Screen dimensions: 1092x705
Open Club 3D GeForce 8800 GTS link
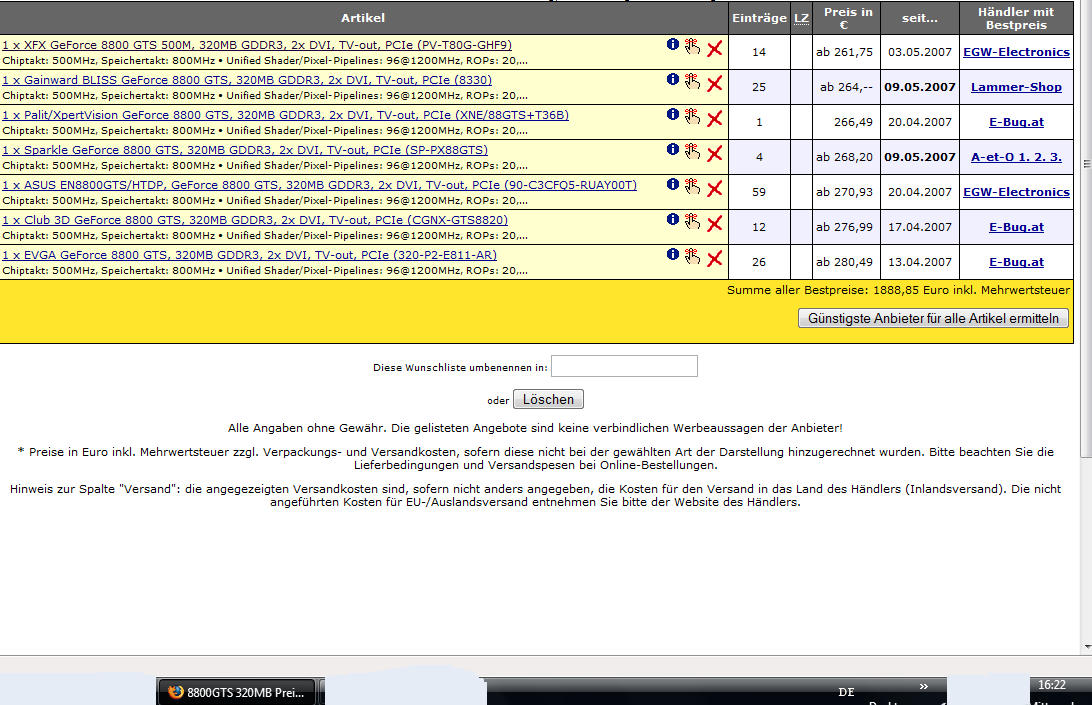point(255,219)
